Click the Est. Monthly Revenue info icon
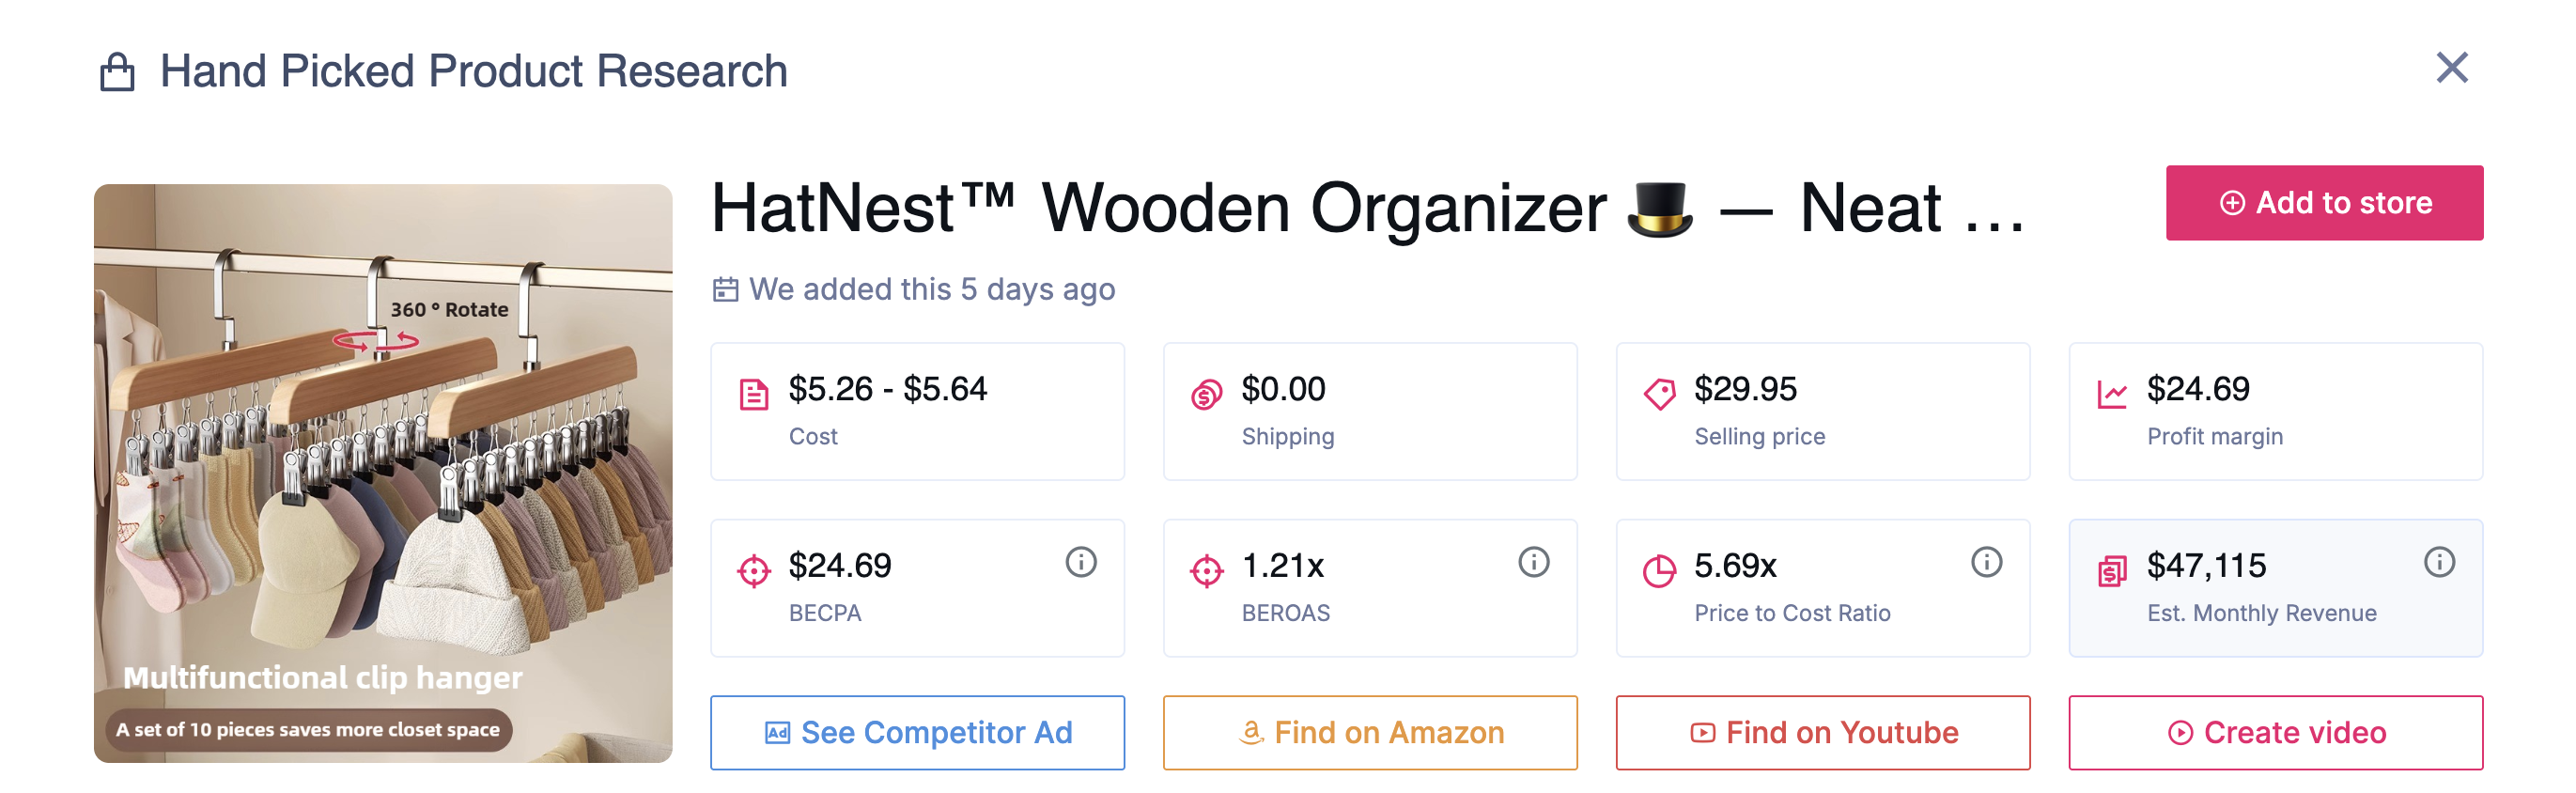2576x793 pixels. pos(2439,562)
